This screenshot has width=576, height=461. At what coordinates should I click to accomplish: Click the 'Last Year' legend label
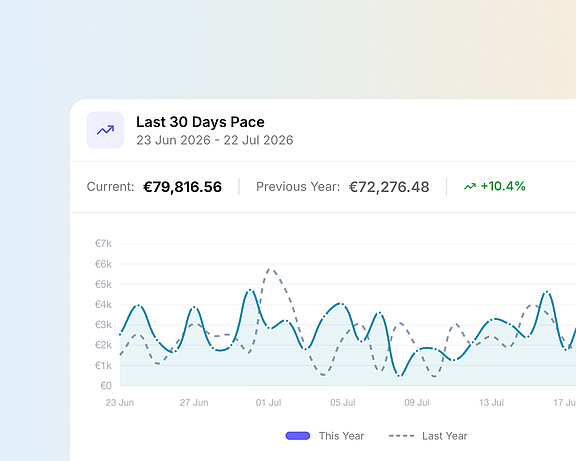pyautogui.click(x=444, y=436)
